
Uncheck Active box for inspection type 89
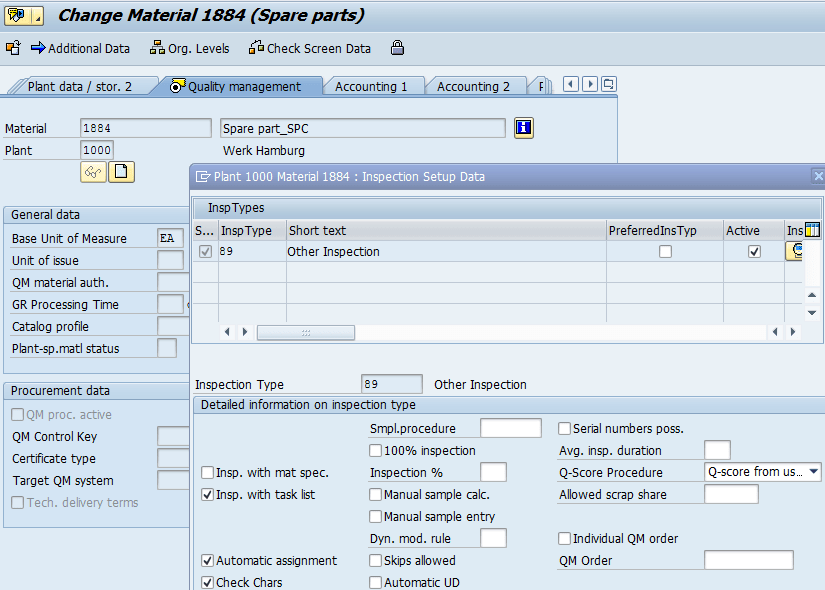click(754, 252)
